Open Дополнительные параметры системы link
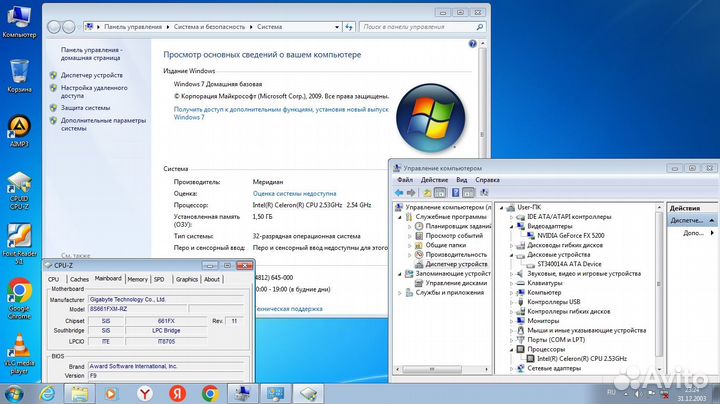Viewport: 720px width, 404px height. pyautogui.click(x=103, y=124)
